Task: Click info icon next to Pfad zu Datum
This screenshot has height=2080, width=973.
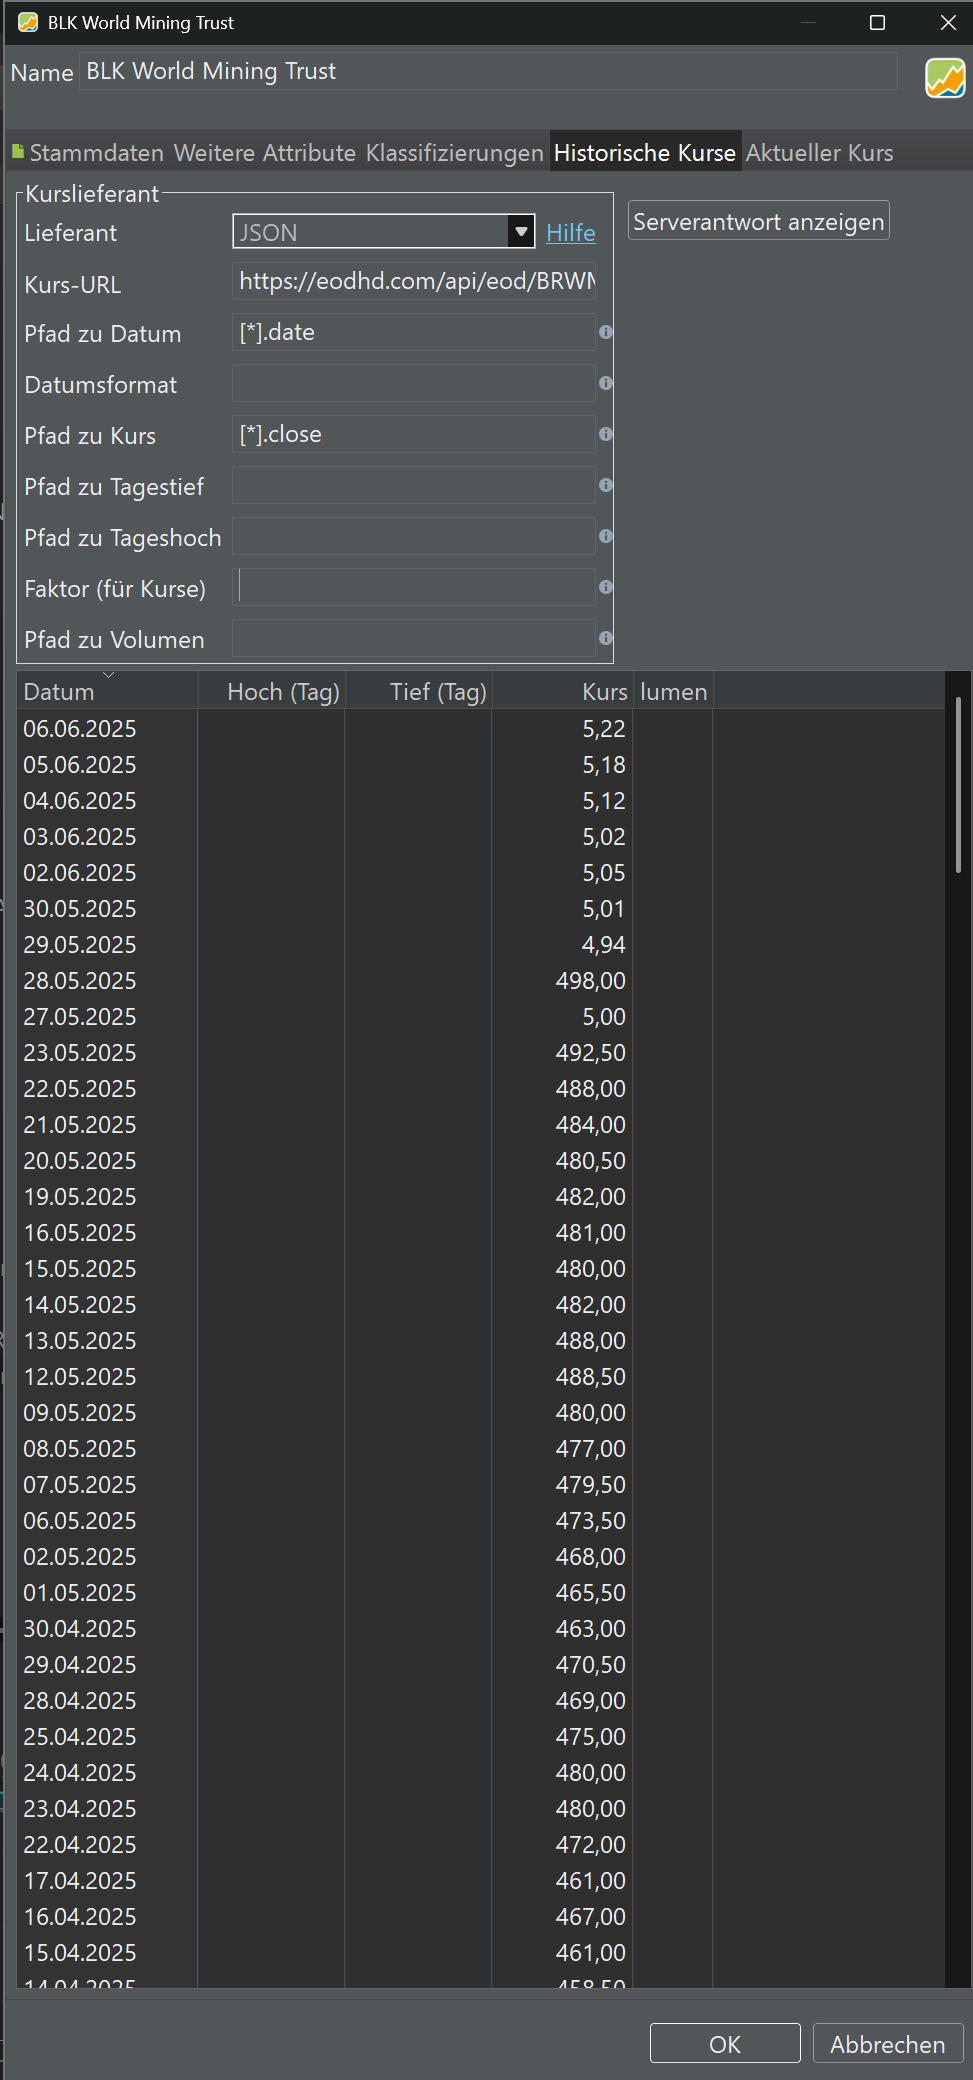Action: click(x=605, y=332)
